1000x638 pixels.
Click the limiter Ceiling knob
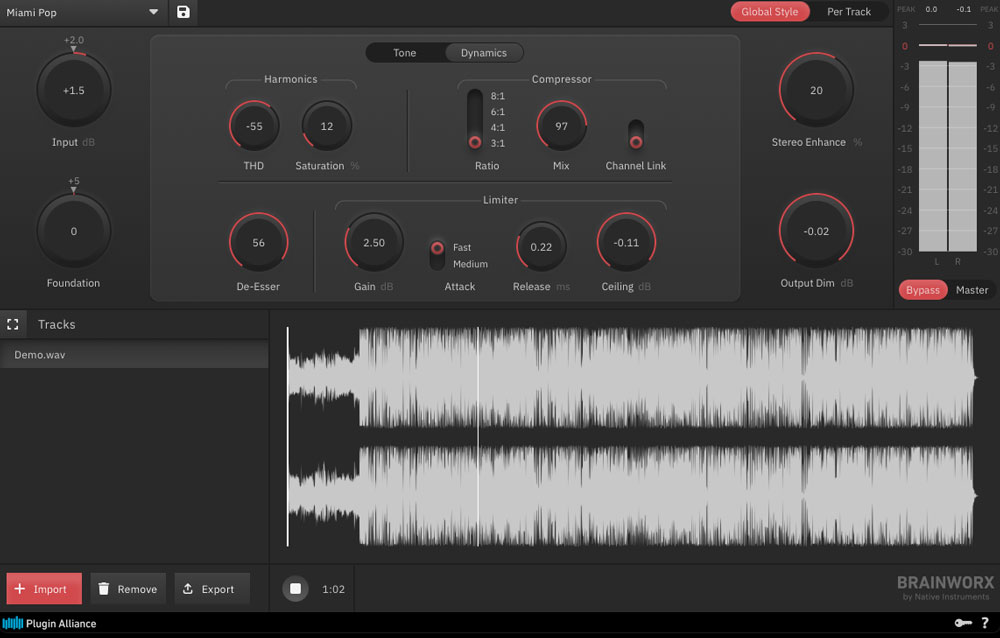tap(626, 242)
